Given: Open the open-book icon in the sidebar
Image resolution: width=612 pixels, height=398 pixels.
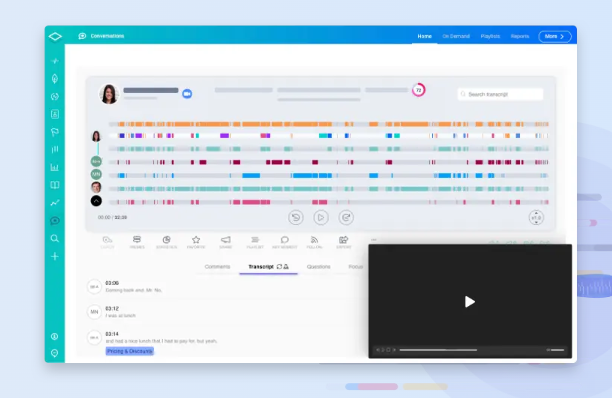Looking at the screenshot, I should 55,185.
